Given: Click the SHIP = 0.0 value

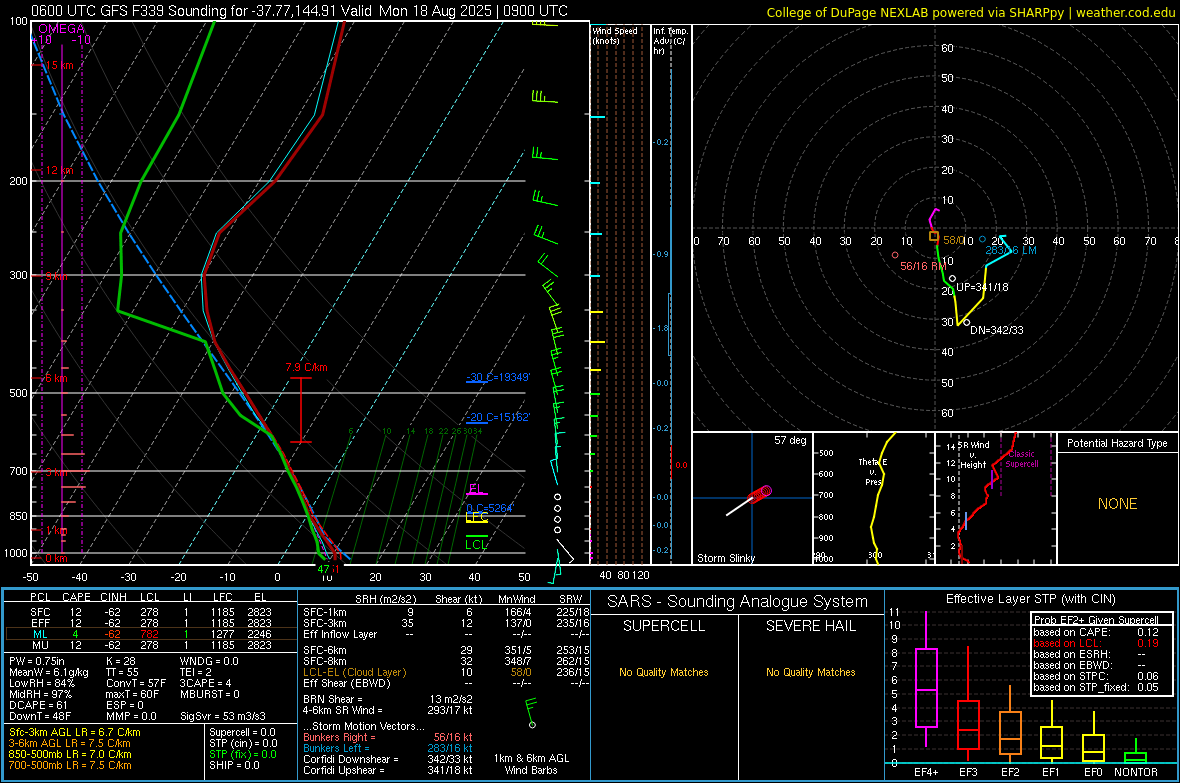Looking at the screenshot, I should [234, 765].
